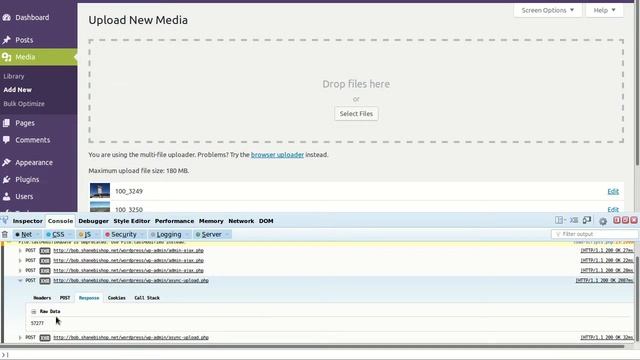Switch to the DOM tab
Viewport: 640px width, 360px height.
point(266,221)
